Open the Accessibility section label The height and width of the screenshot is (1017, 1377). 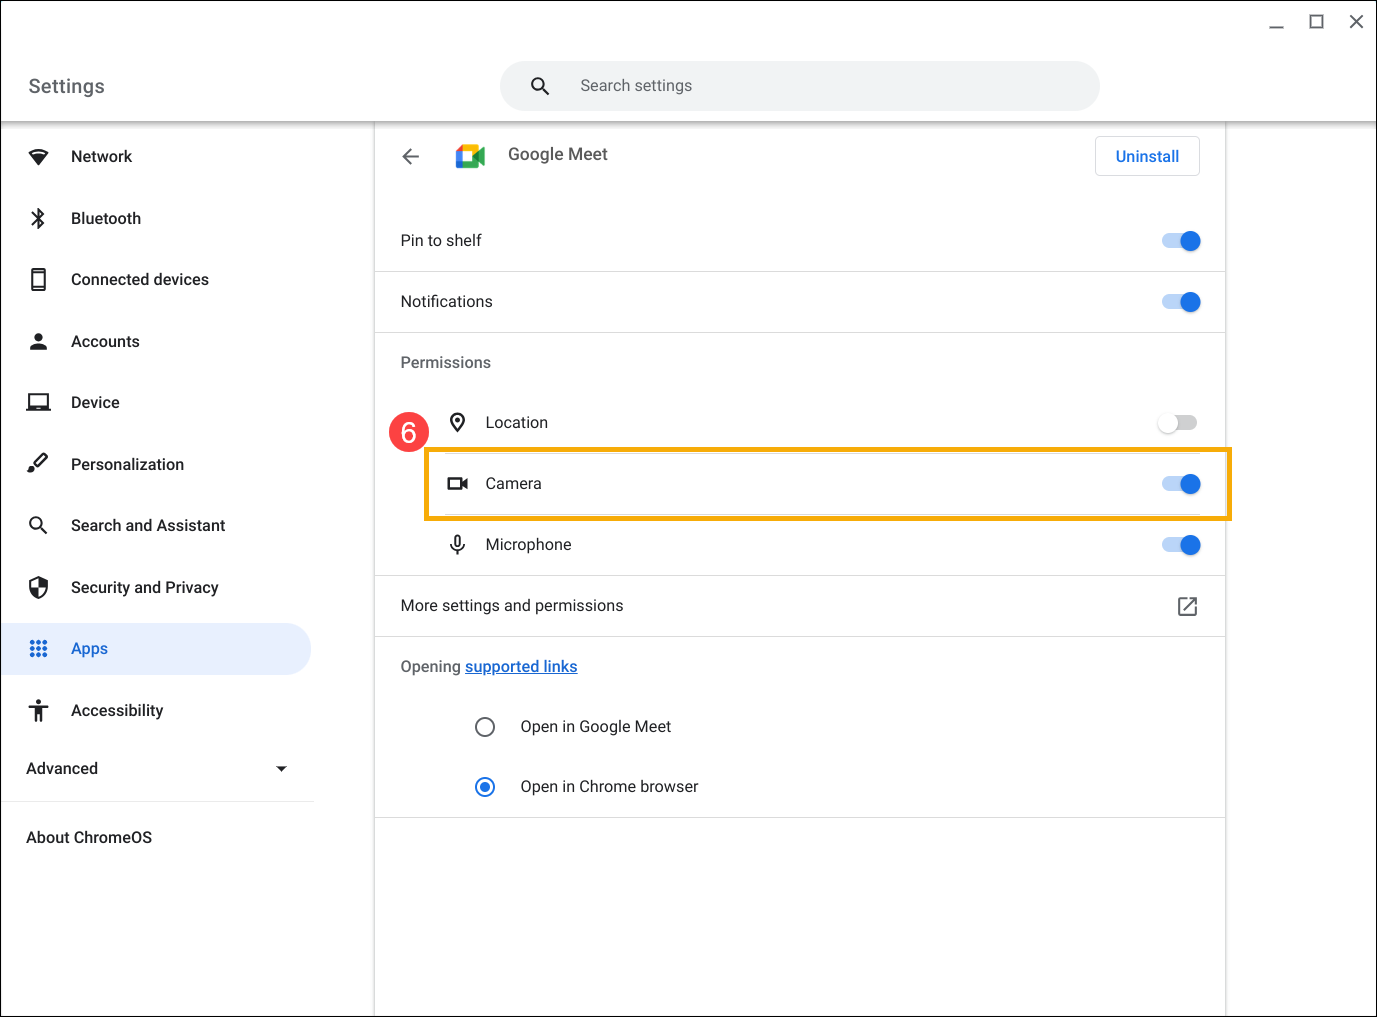pyautogui.click(x=117, y=710)
